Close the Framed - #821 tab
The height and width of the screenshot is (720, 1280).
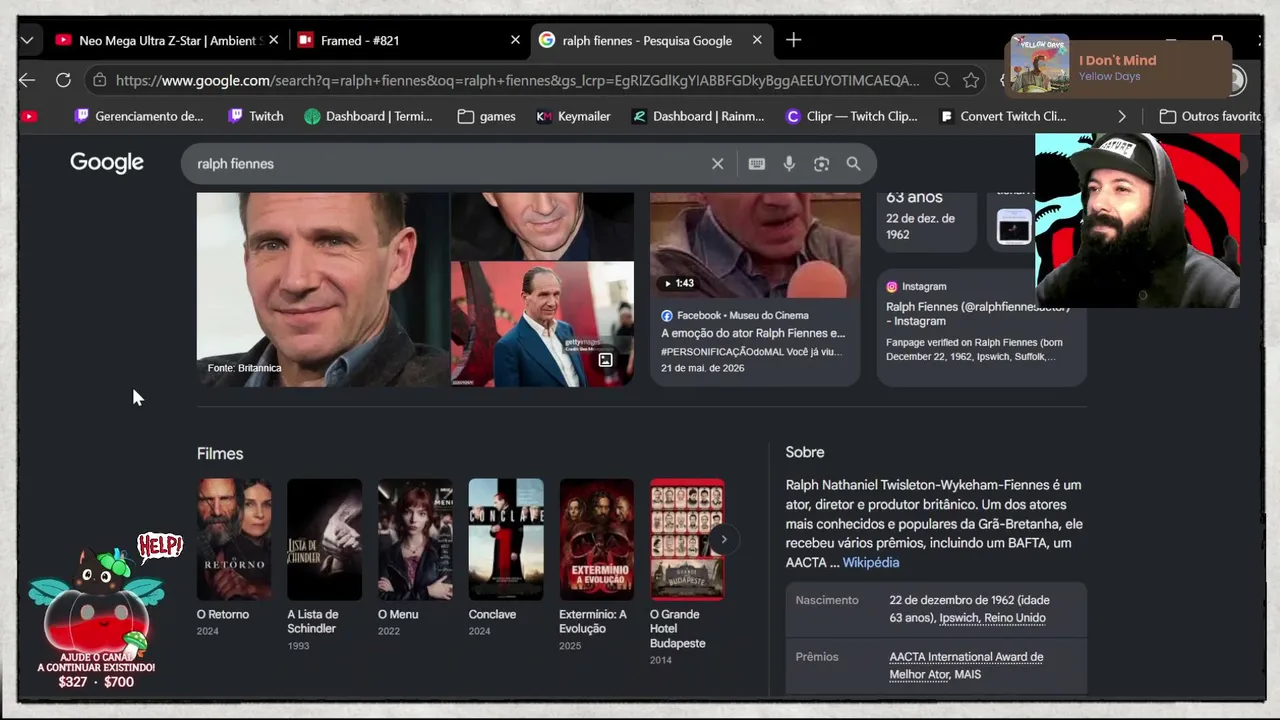pyautogui.click(x=515, y=41)
